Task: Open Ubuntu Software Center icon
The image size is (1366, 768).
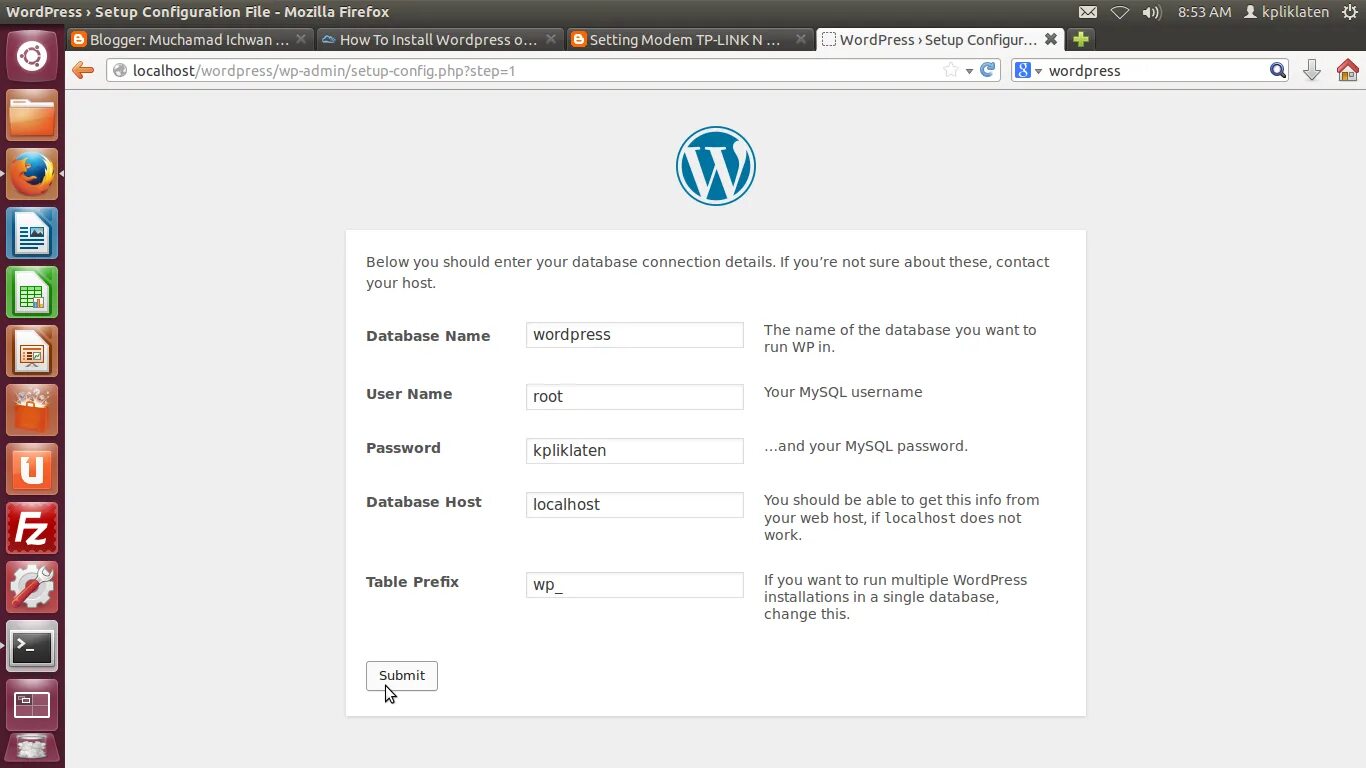Action: (x=32, y=411)
